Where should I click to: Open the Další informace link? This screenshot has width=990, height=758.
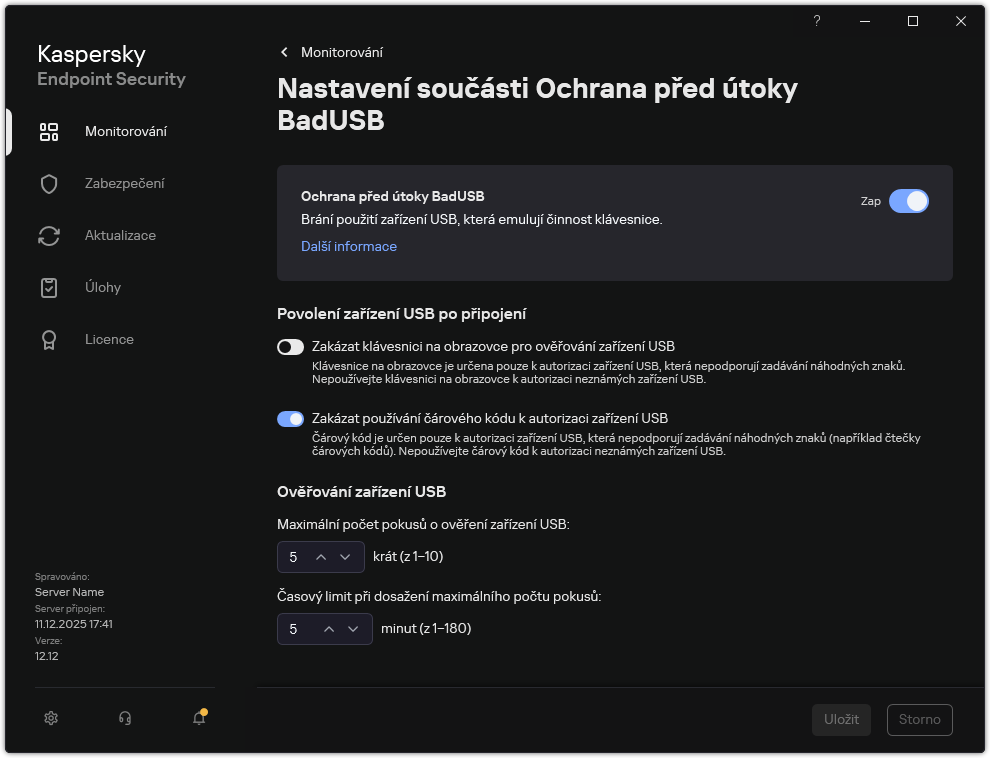click(348, 246)
